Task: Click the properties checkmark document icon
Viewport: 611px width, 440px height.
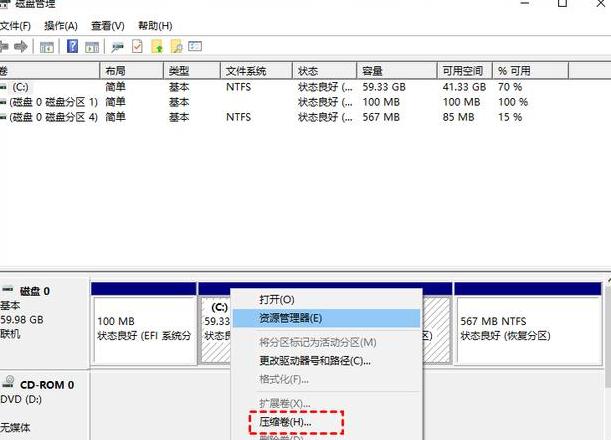Action: pos(137,46)
